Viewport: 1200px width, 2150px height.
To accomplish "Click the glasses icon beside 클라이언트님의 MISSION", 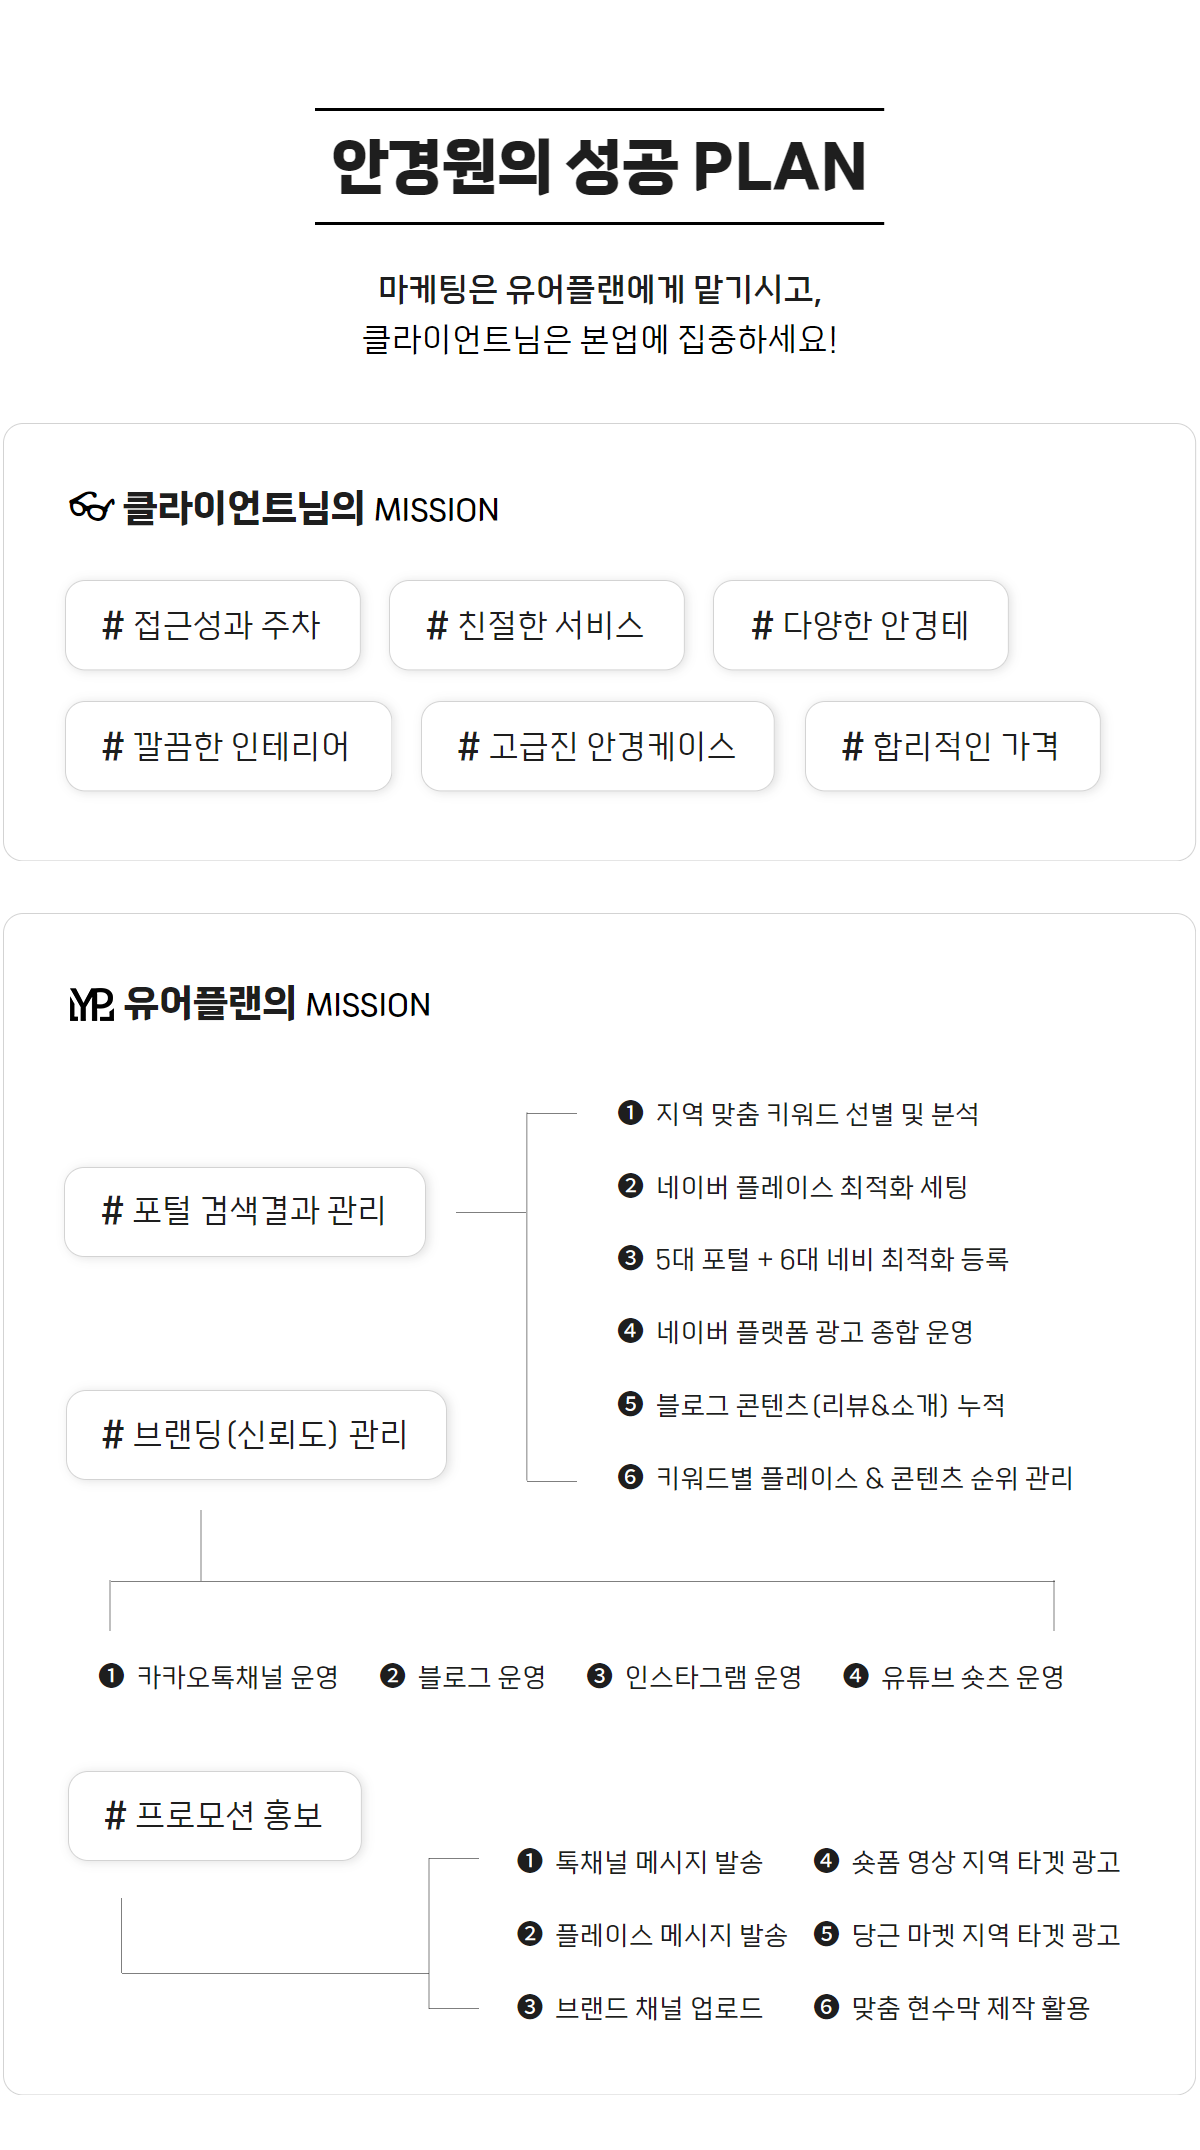I will coord(91,507).
